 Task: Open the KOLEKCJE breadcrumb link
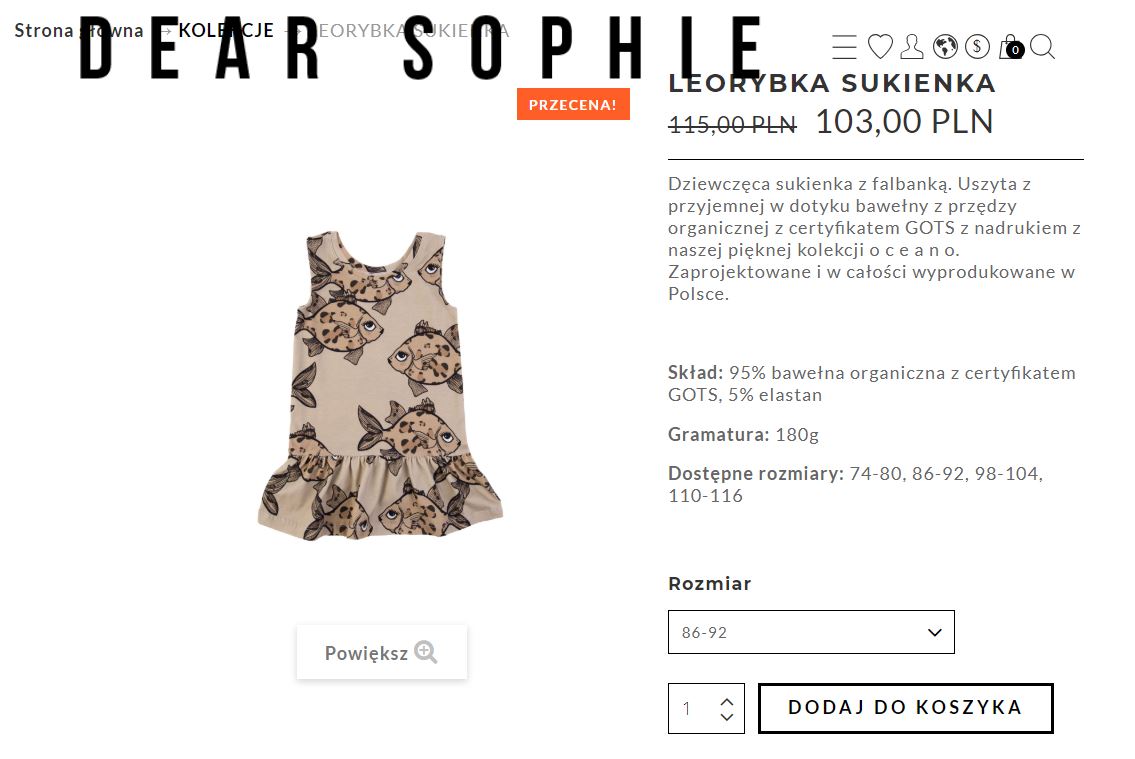point(226,31)
